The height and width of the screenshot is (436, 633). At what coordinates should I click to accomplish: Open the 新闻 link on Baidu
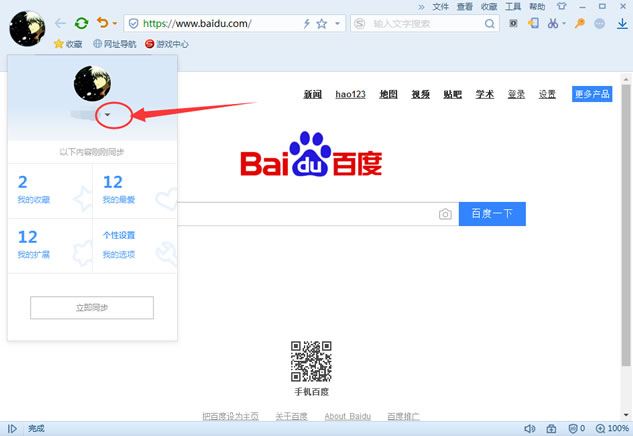coord(313,94)
